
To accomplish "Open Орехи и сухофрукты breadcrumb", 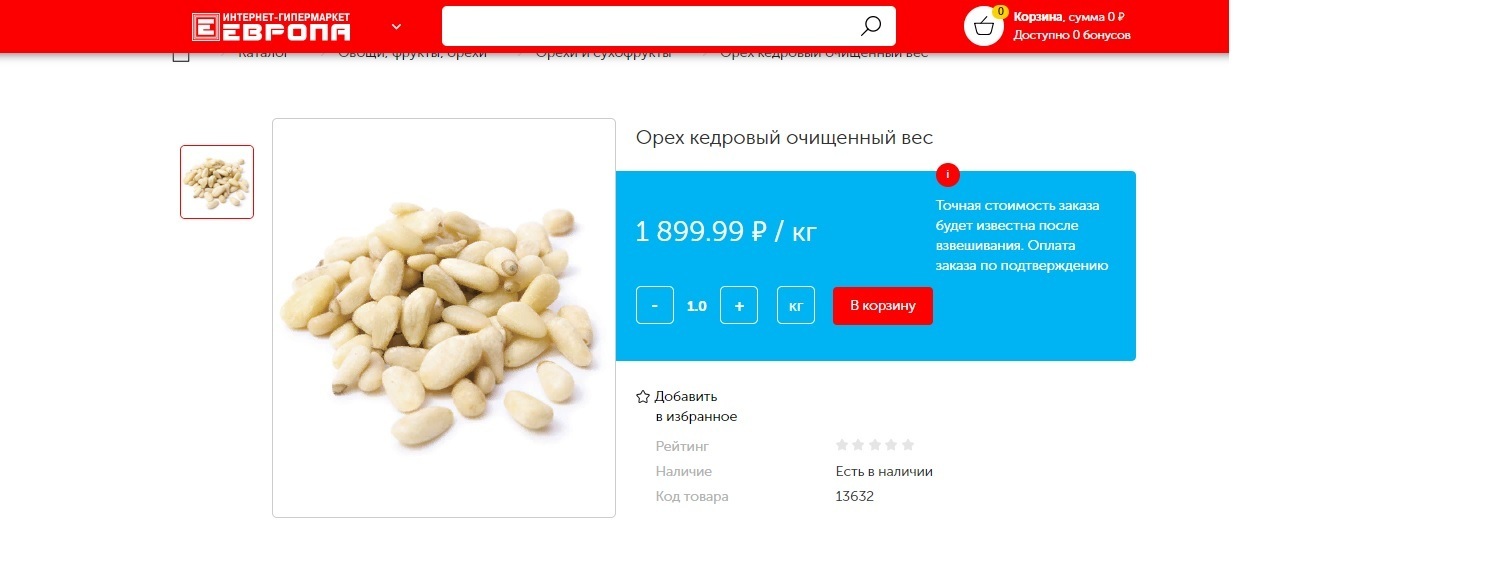I will [603, 53].
